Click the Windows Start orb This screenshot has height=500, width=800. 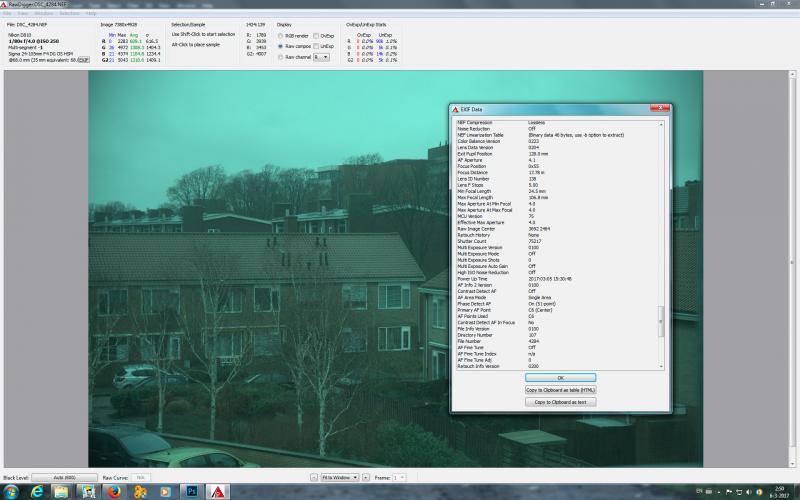point(10,492)
